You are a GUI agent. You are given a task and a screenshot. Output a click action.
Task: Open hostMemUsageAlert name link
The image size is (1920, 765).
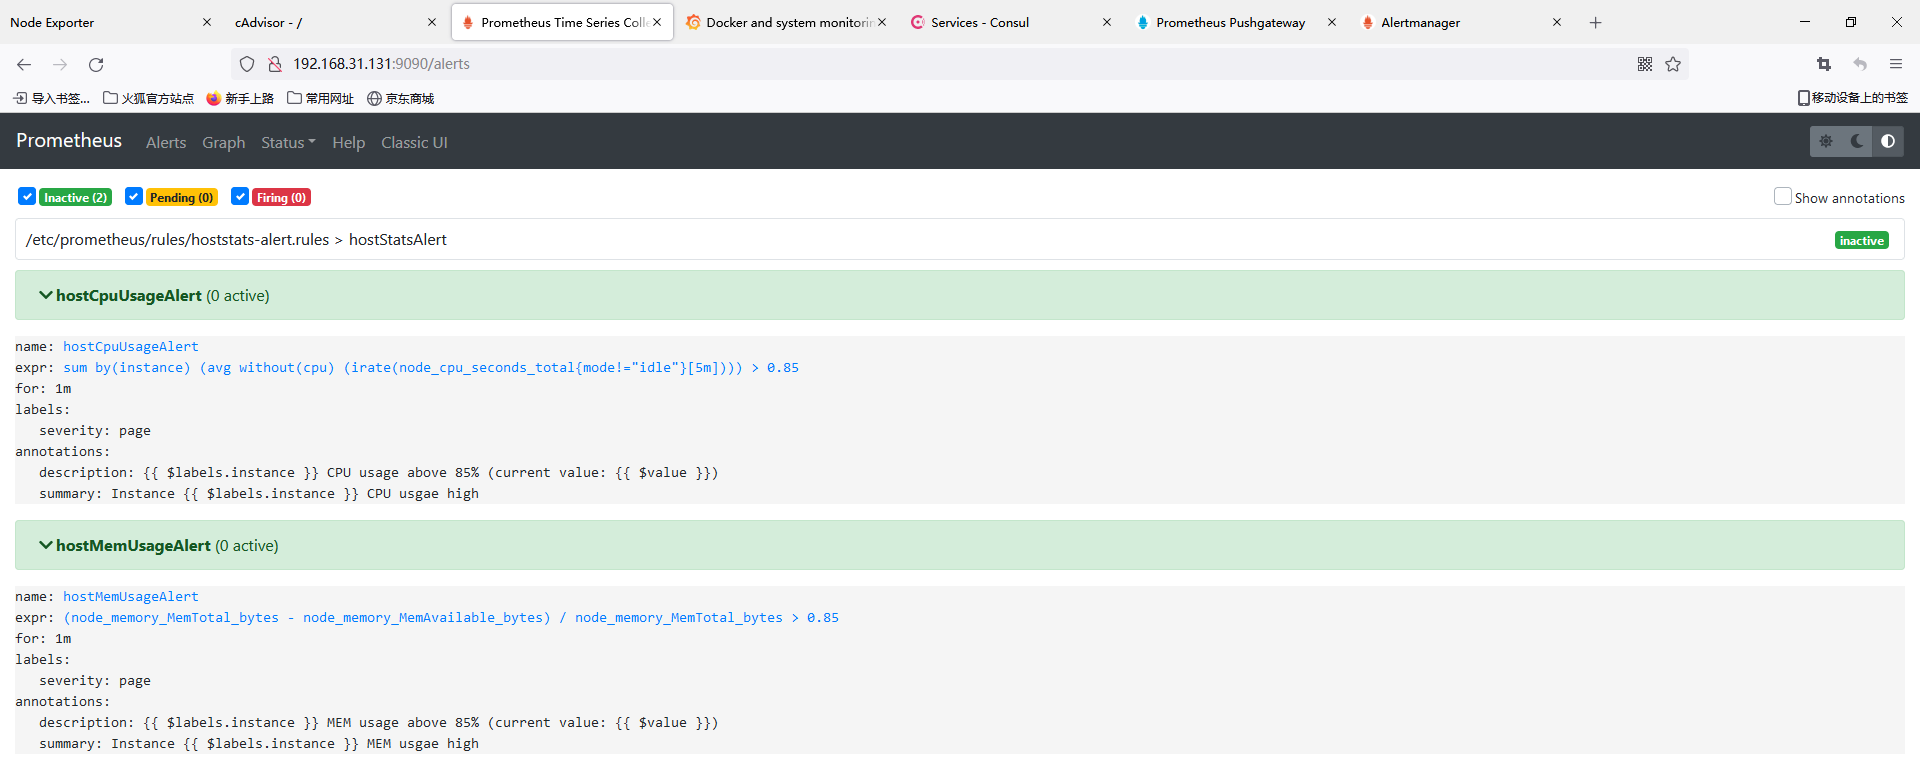[x=131, y=596]
